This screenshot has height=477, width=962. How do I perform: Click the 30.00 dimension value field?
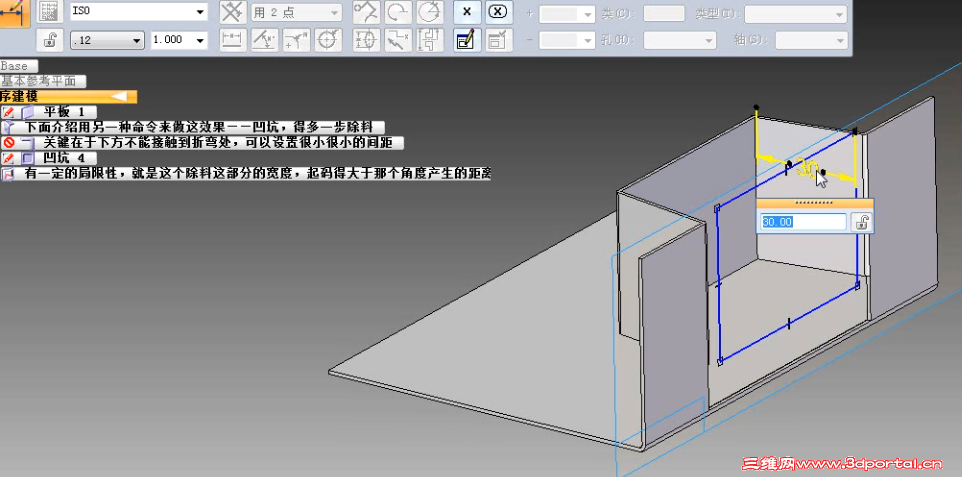coord(804,222)
